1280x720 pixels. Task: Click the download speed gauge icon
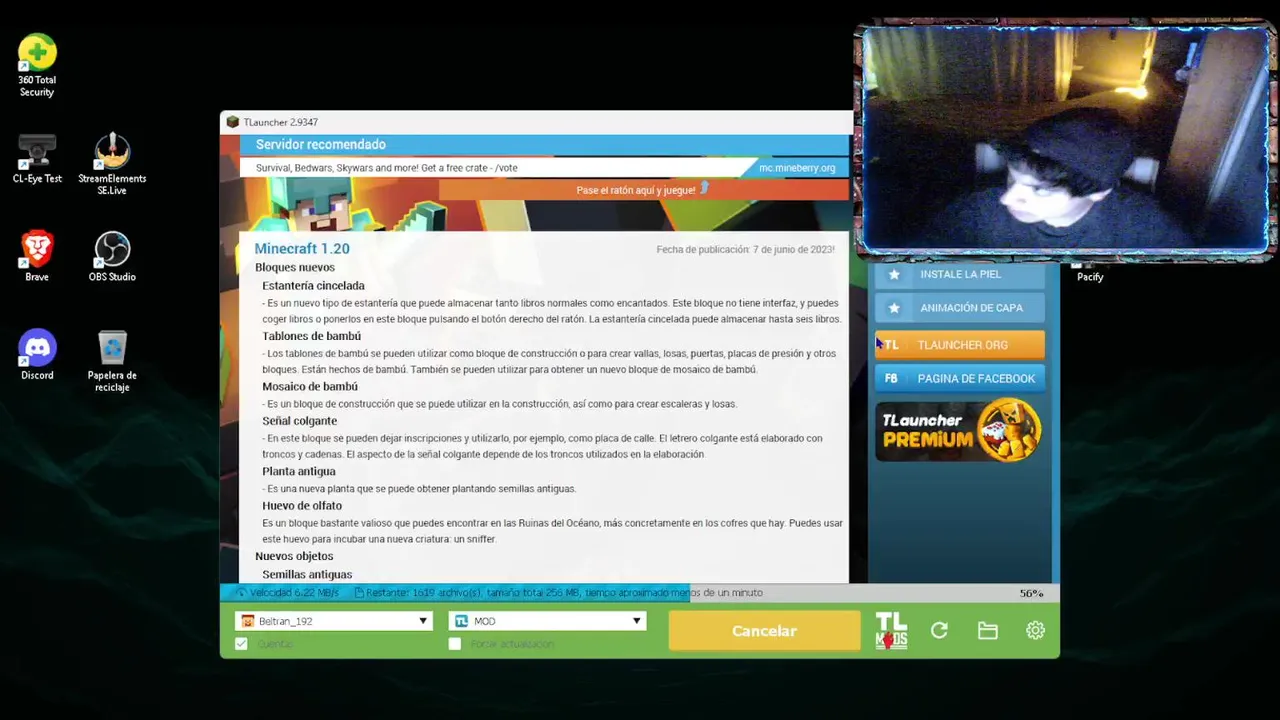242,593
